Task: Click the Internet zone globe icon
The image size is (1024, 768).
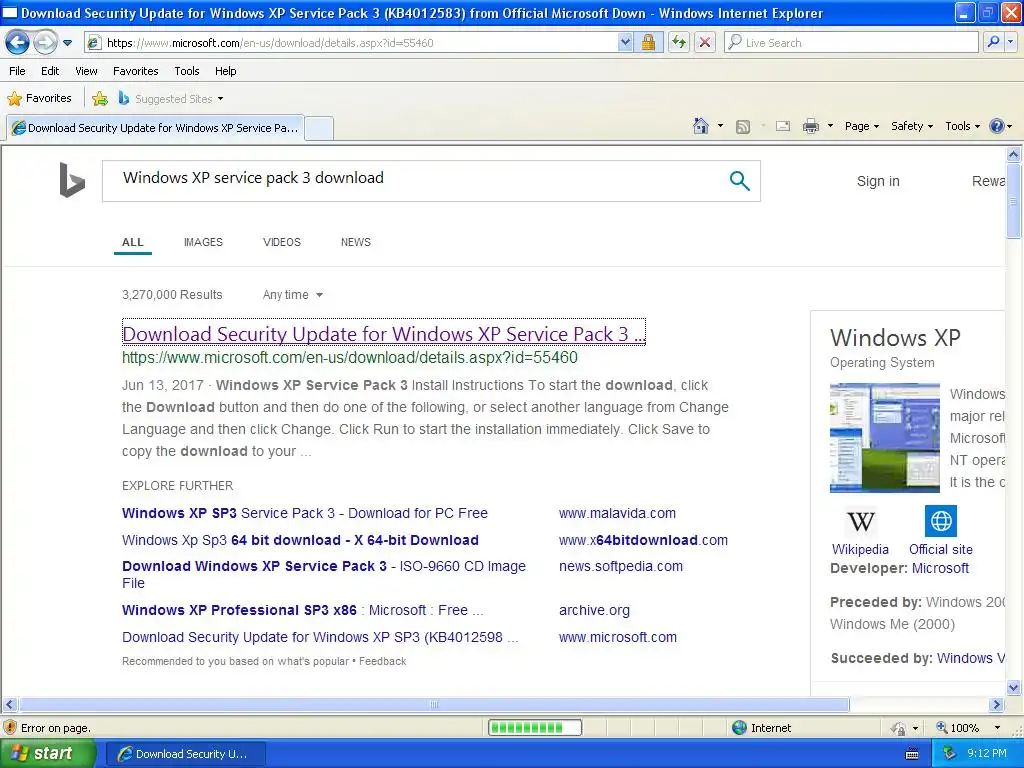Action: 739,728
